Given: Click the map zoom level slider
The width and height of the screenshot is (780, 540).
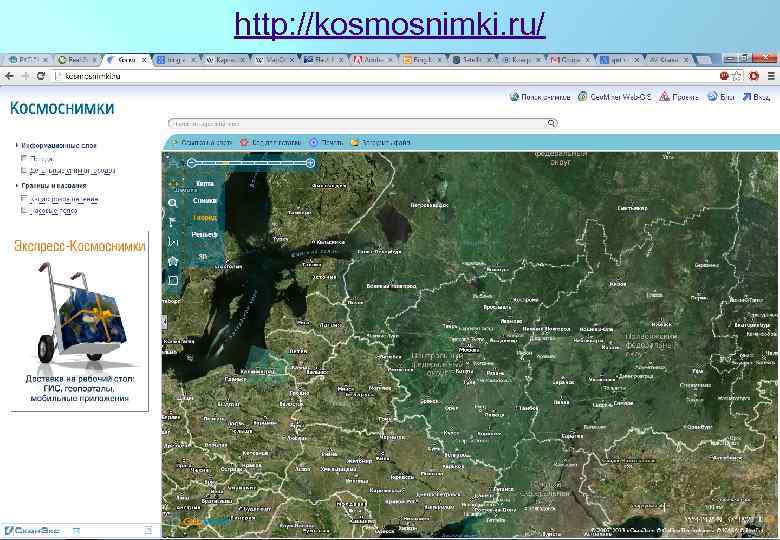Looking at the screenshot, I should [x=251, y=163].
